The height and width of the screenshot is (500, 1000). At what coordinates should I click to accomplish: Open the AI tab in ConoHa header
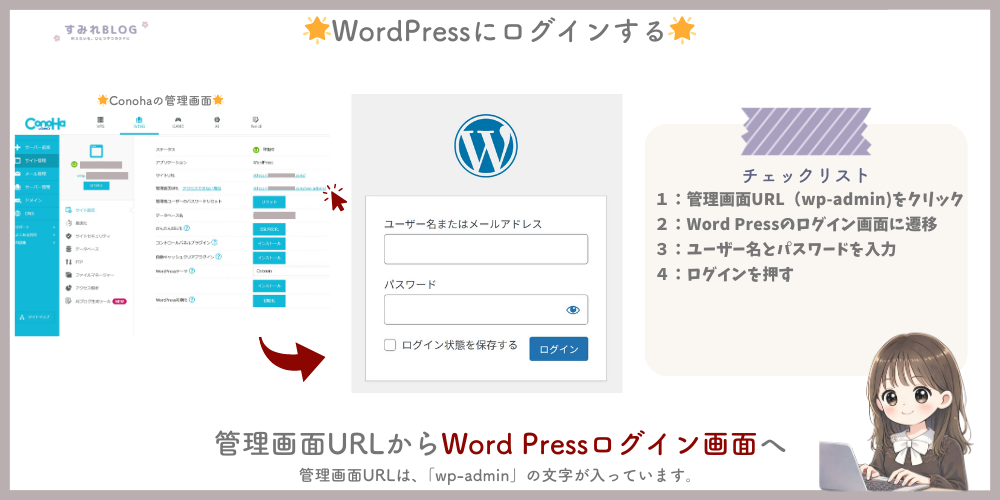click(217, 122)
